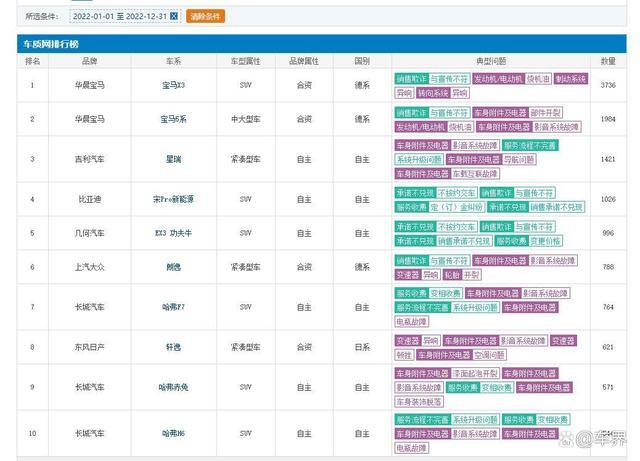Click the 3736 complaint count

point(608,85)
